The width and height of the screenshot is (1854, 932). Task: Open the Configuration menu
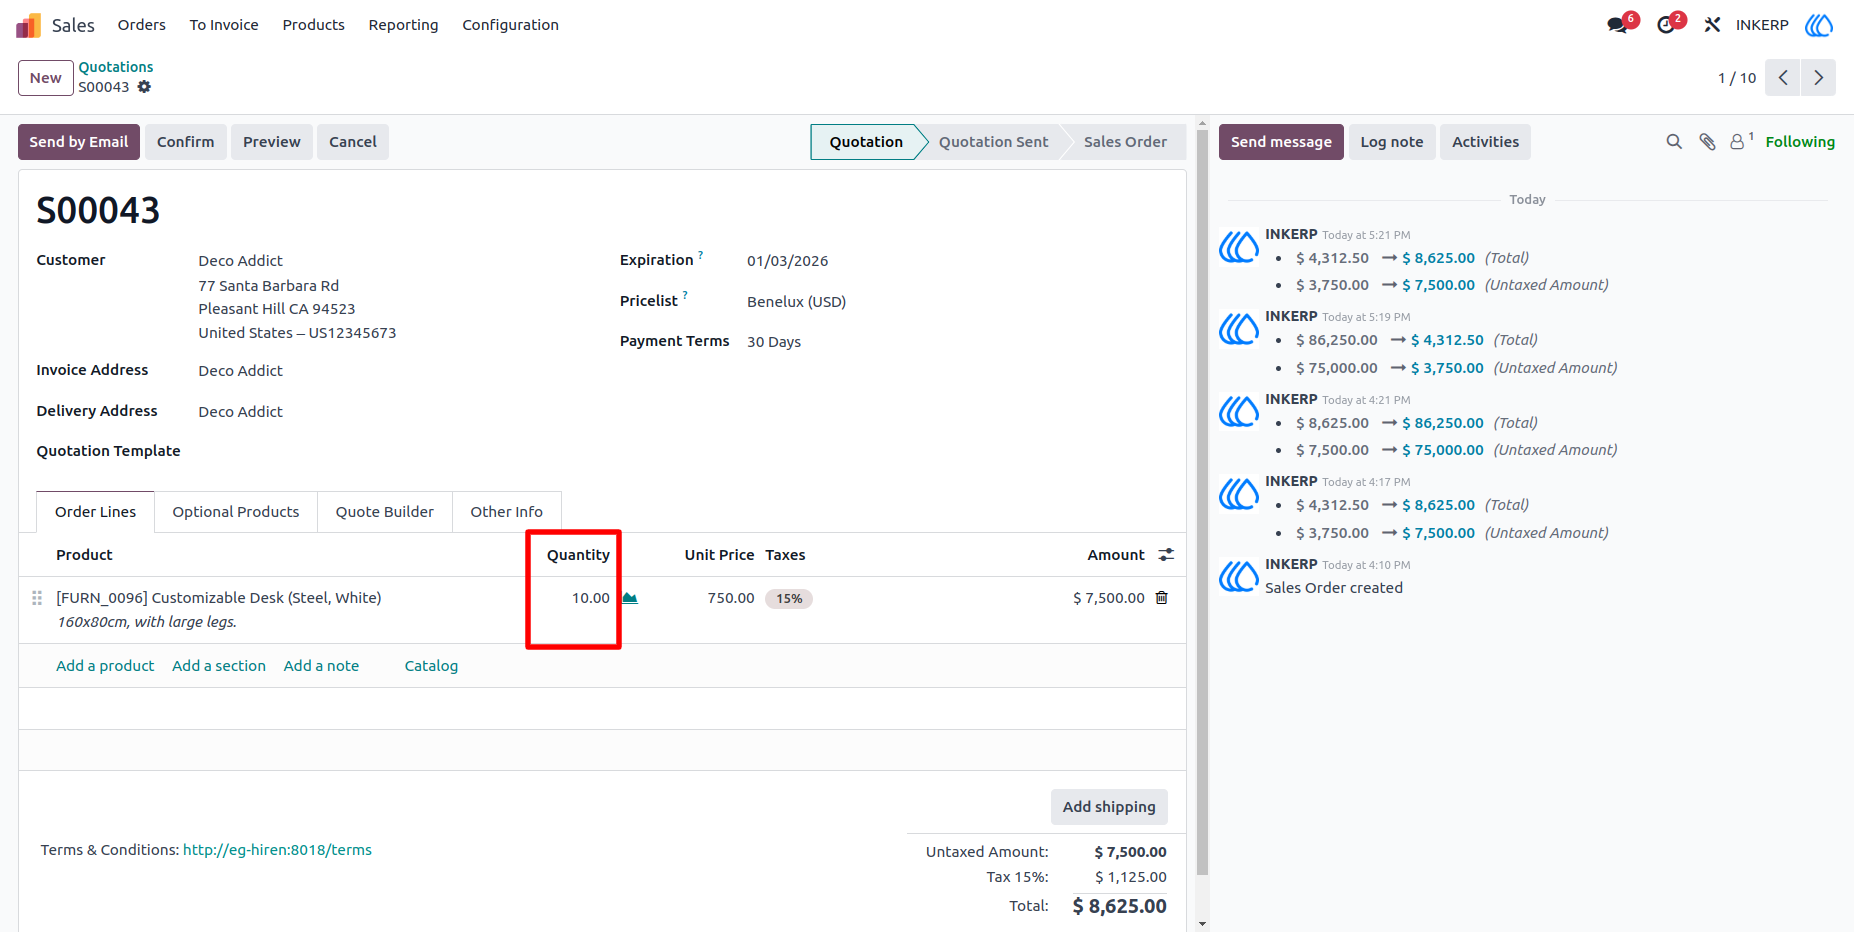tap(510, 25)
